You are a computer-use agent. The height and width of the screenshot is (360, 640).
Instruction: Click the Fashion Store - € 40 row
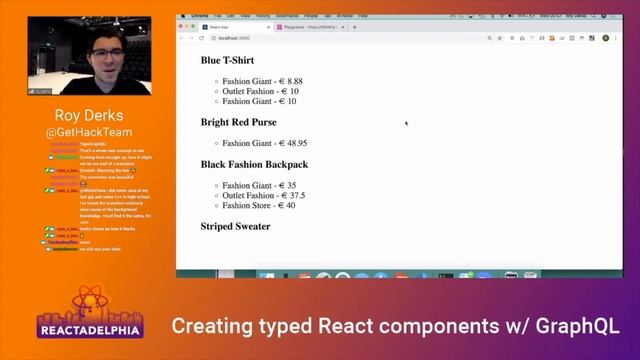pos(259,205)
